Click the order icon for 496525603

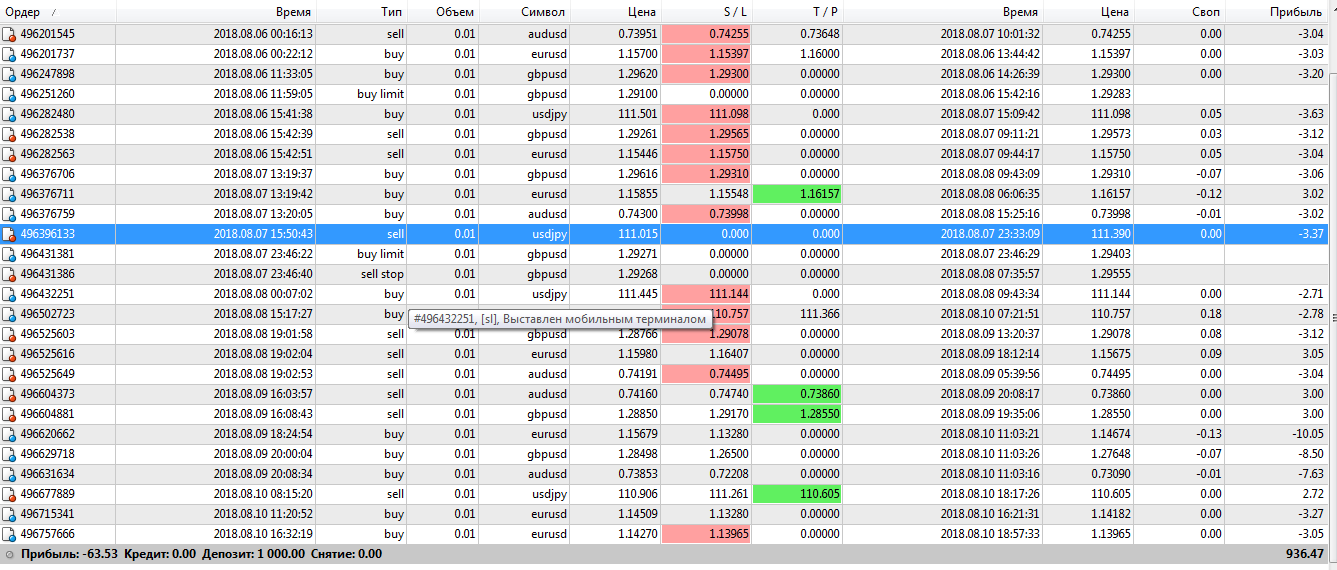[9, 334]
